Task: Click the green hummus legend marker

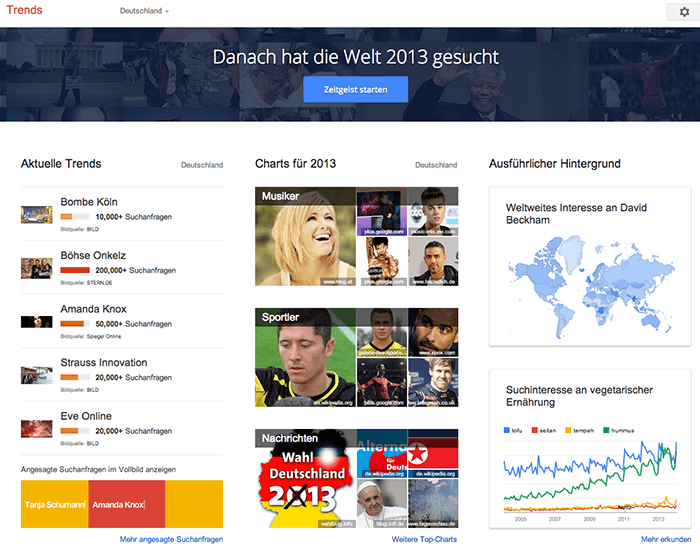Action: click(x=606, y=430)
